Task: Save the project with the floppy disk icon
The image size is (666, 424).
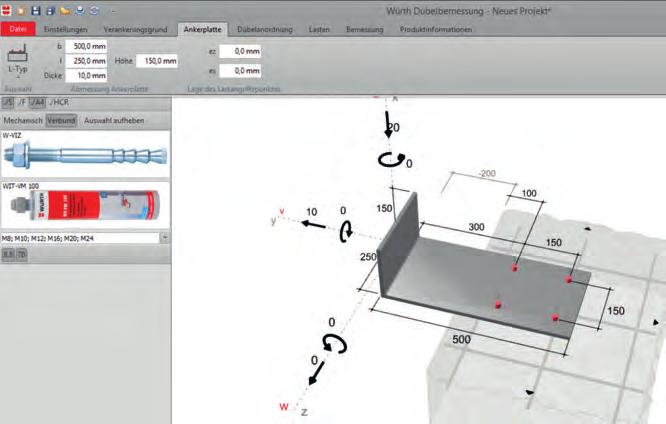Action: [x=36, y=11]
